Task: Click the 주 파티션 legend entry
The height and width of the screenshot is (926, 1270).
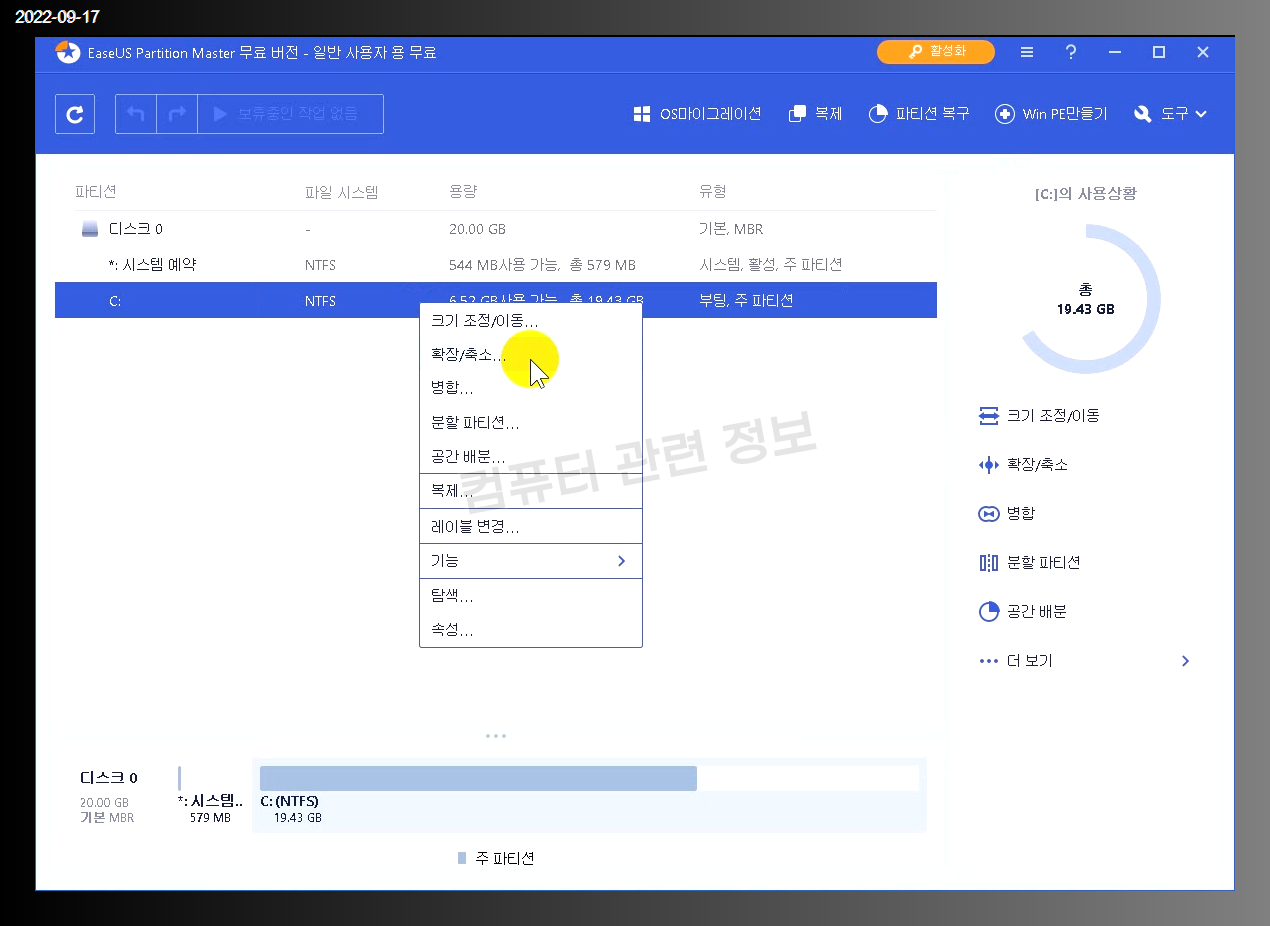Action: pos(496,858)
